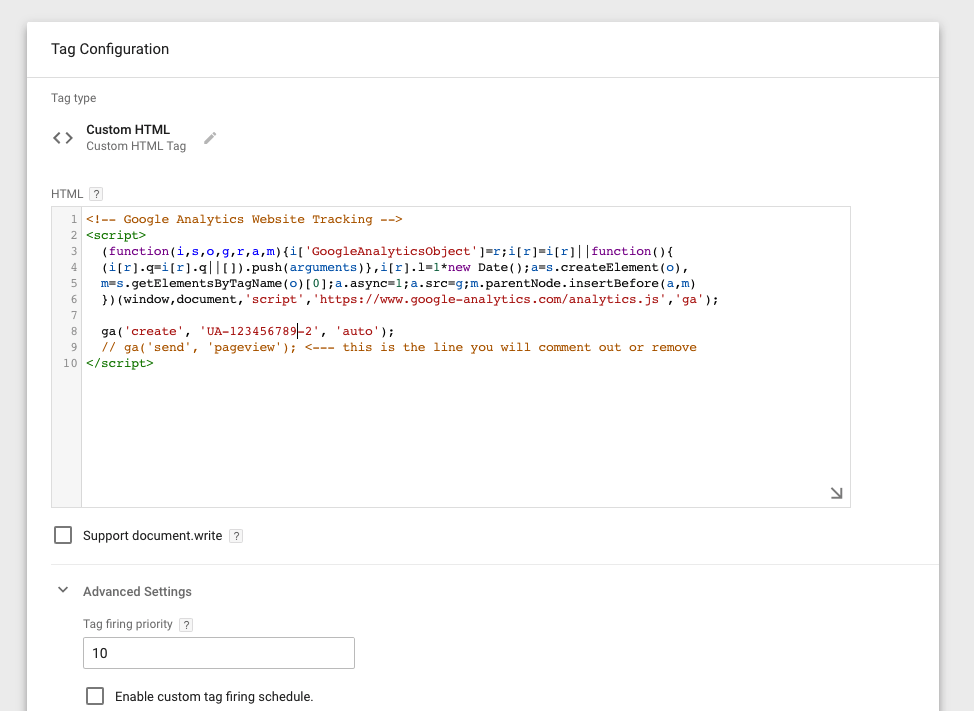Image resolution: width=974 pixels, height=711 pixels.
Task: Open help icon next to Support document.write
Action: (x=236, y=536)
